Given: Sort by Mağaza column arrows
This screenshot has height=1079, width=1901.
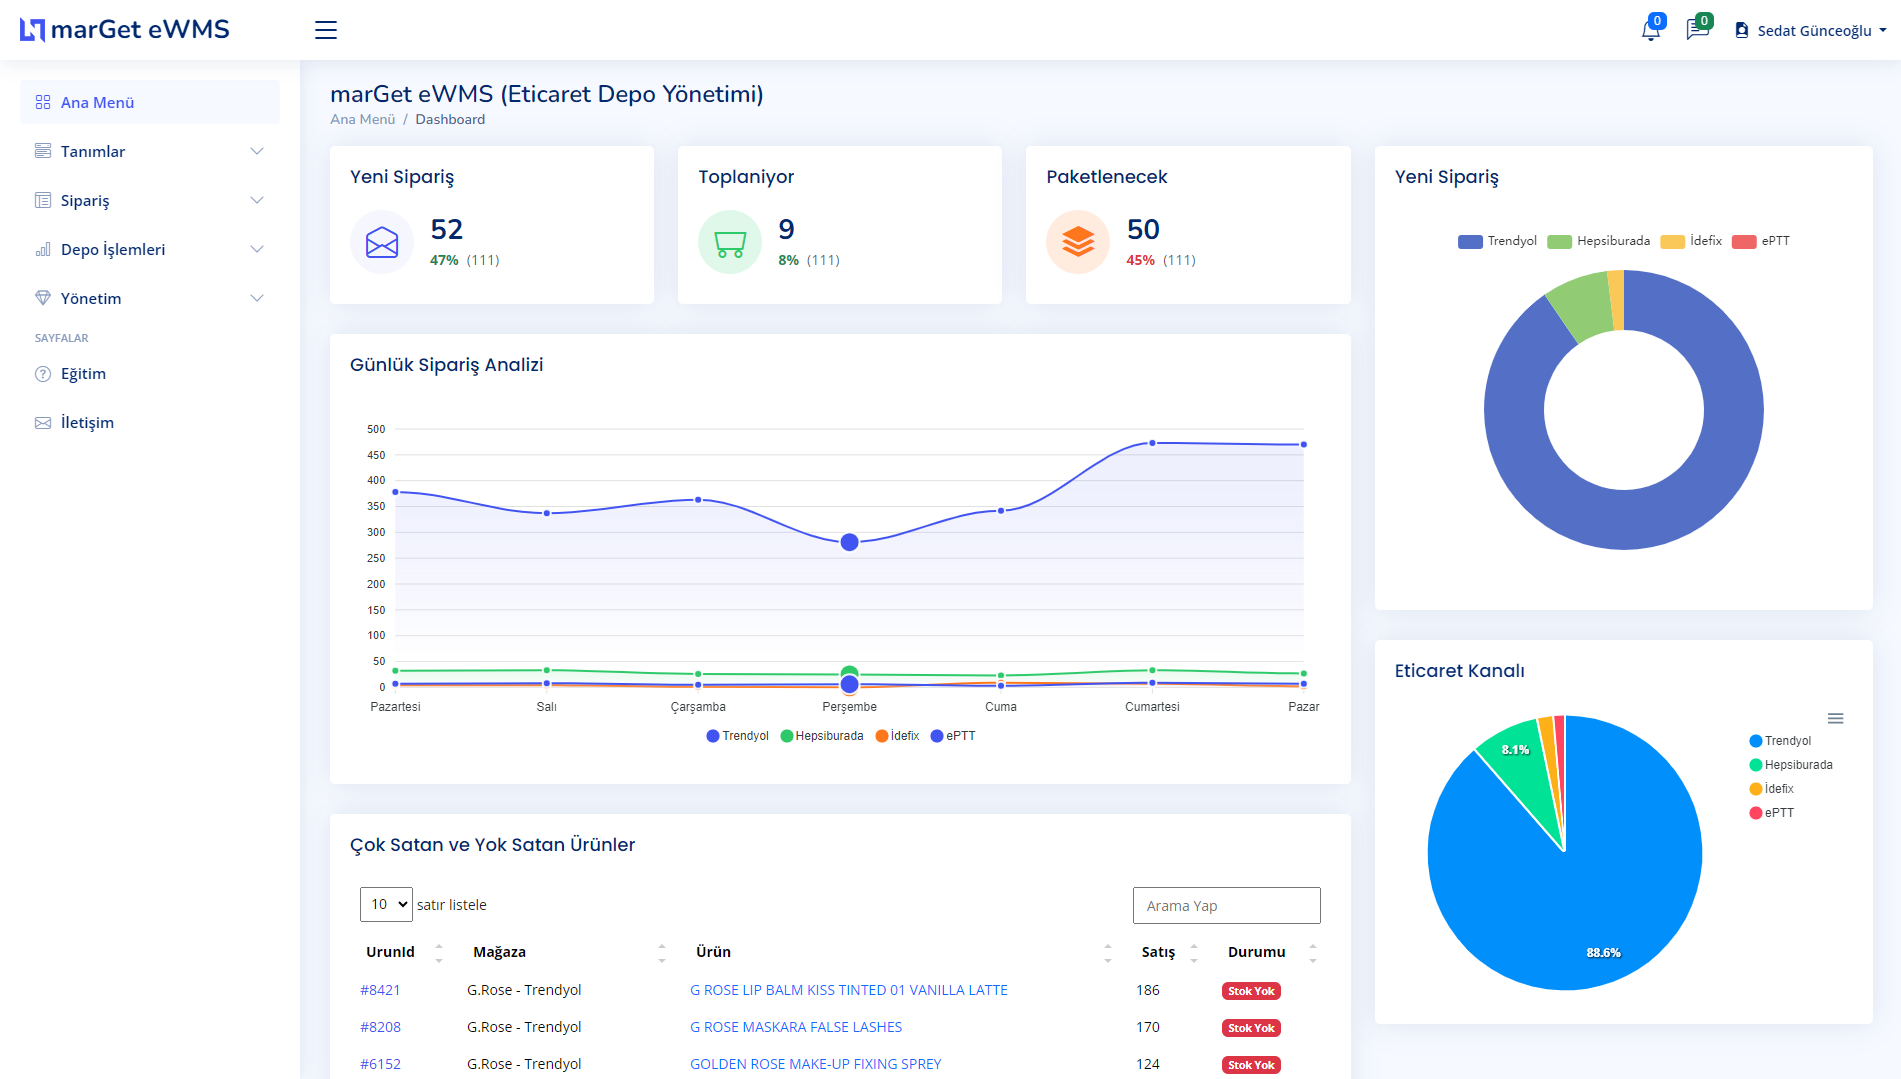Looking at the screenshot, I should coord(661,953).
